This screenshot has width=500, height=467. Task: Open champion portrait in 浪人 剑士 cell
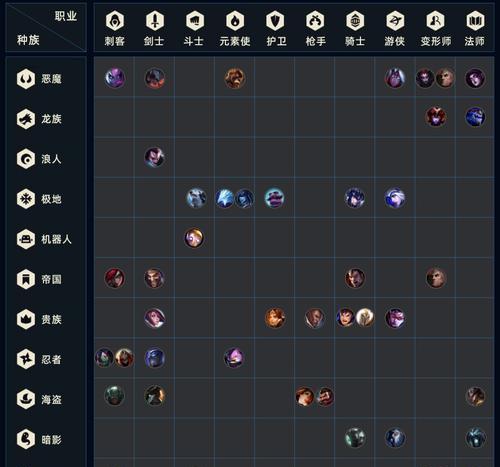[154, 157]
